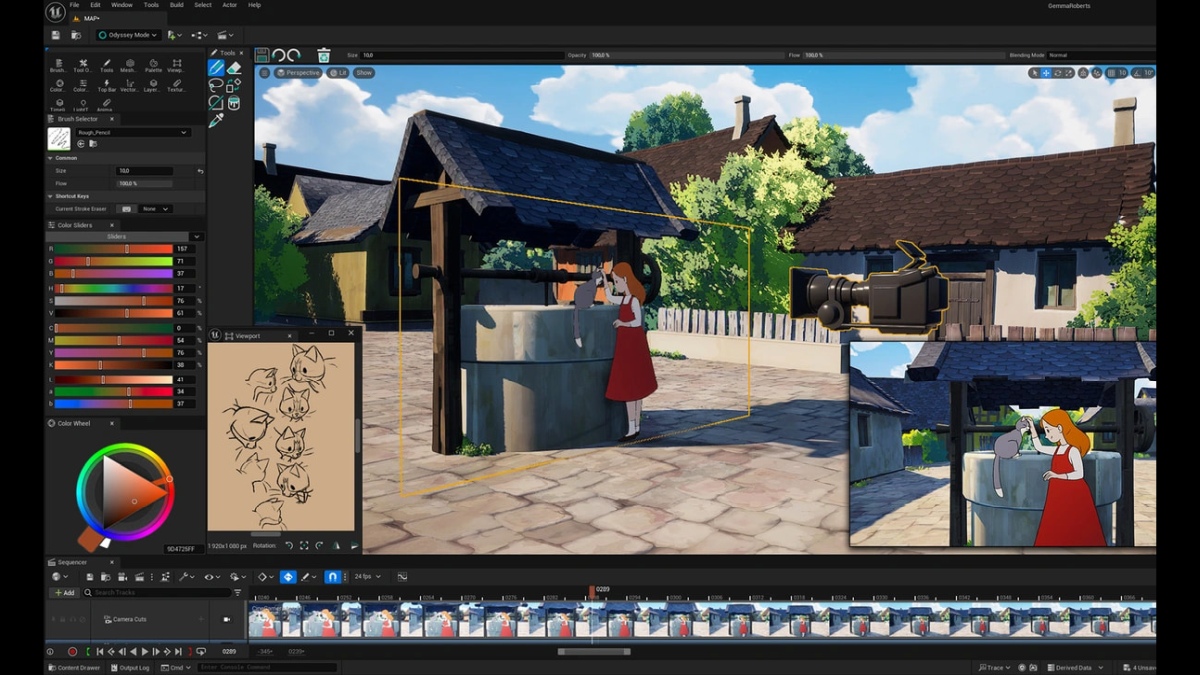Click the undo arrow above viewport
This screenshot has width=1200, height=675.
tap(278, 55)
